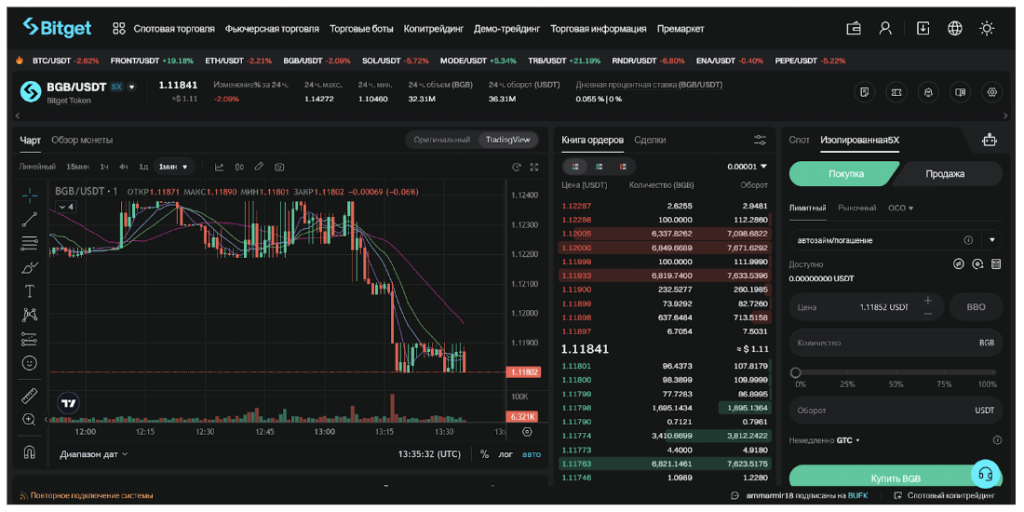Open customer support headset button
Image resolution: width=1024 pixels, height=512 pixels.
[986, 475]
